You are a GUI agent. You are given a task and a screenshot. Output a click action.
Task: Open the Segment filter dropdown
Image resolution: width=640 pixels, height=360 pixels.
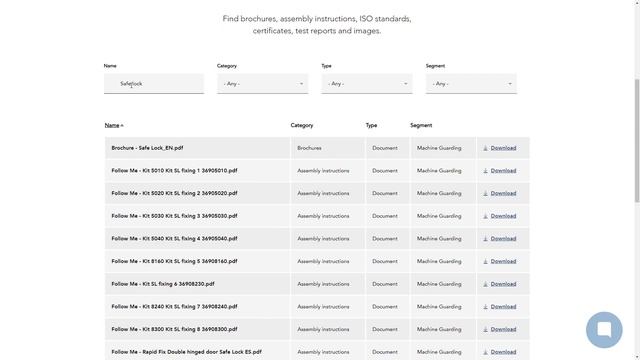click(x=471, y=84)
